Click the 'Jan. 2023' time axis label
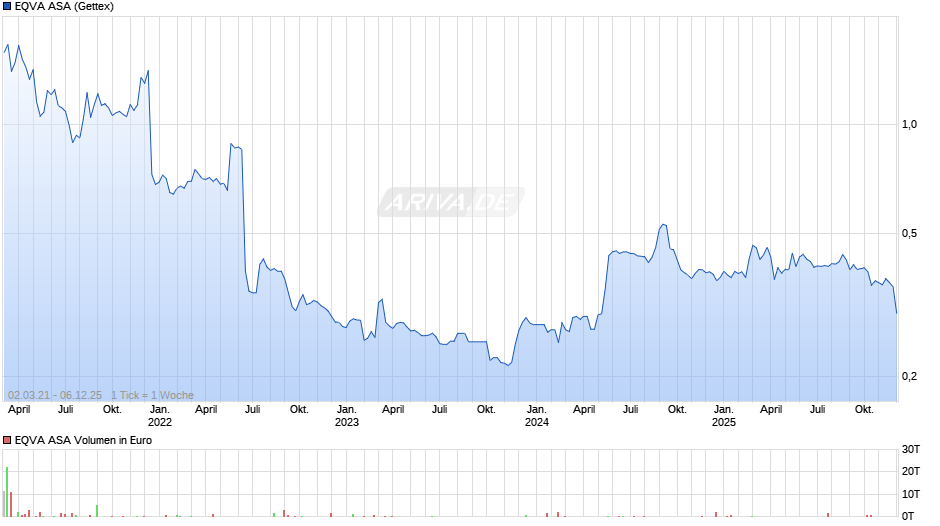940x526 pixels. (347, 416)
